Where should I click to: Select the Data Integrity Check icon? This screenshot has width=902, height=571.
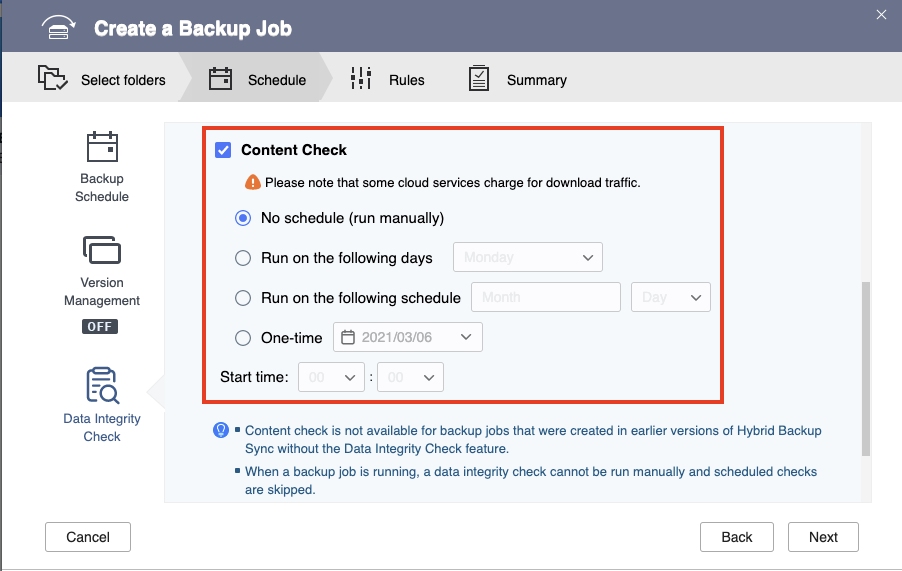pos(102,386)
